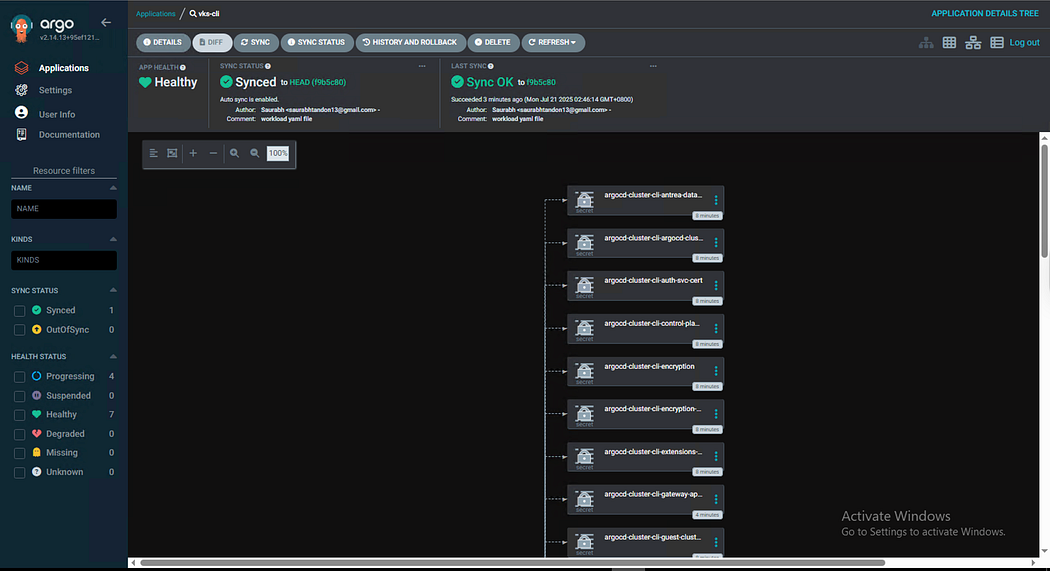Select argocd-cluster-cli-guest-clust secret node
Image resolution: width=1050 pixels, height=571 pixels.
646,542
